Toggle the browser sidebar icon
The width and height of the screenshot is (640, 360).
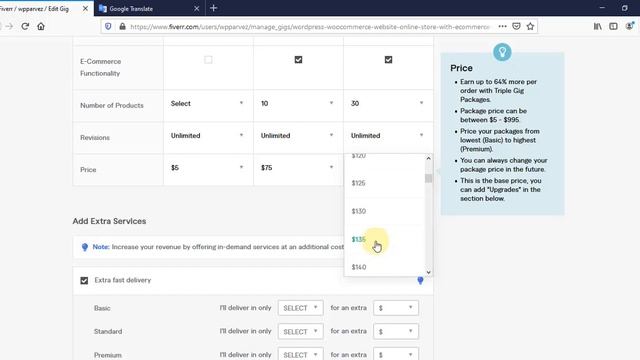click(613, 27)
